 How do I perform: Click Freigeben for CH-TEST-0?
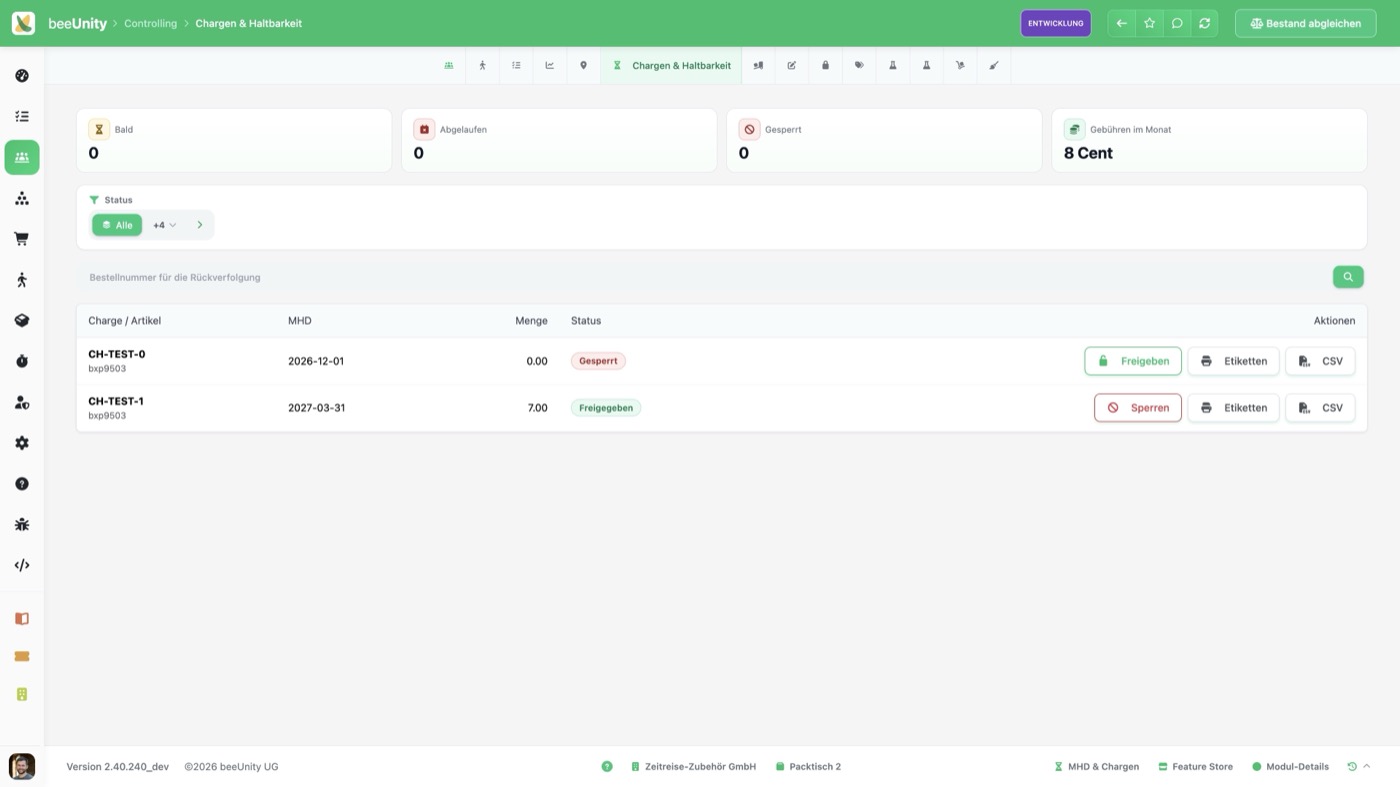click(x=1133, y=361)
